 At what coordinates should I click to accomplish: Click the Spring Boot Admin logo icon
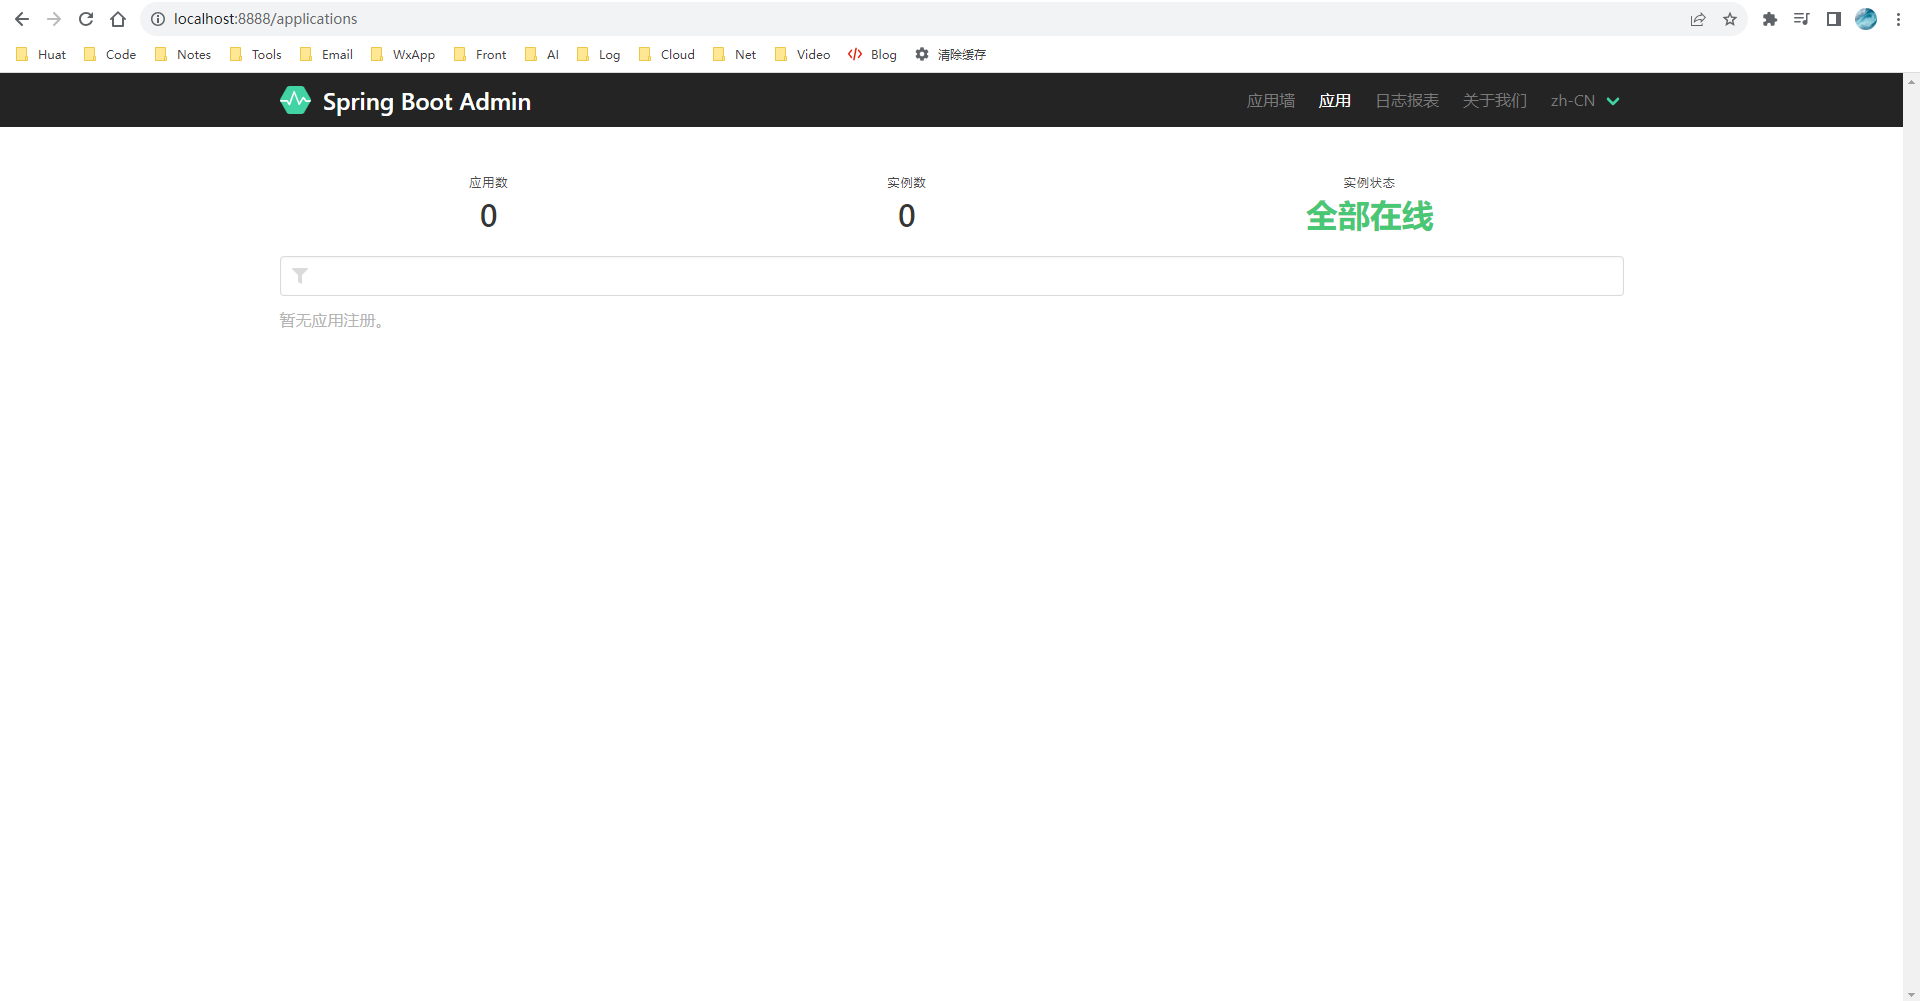click(x=295, y=101)
